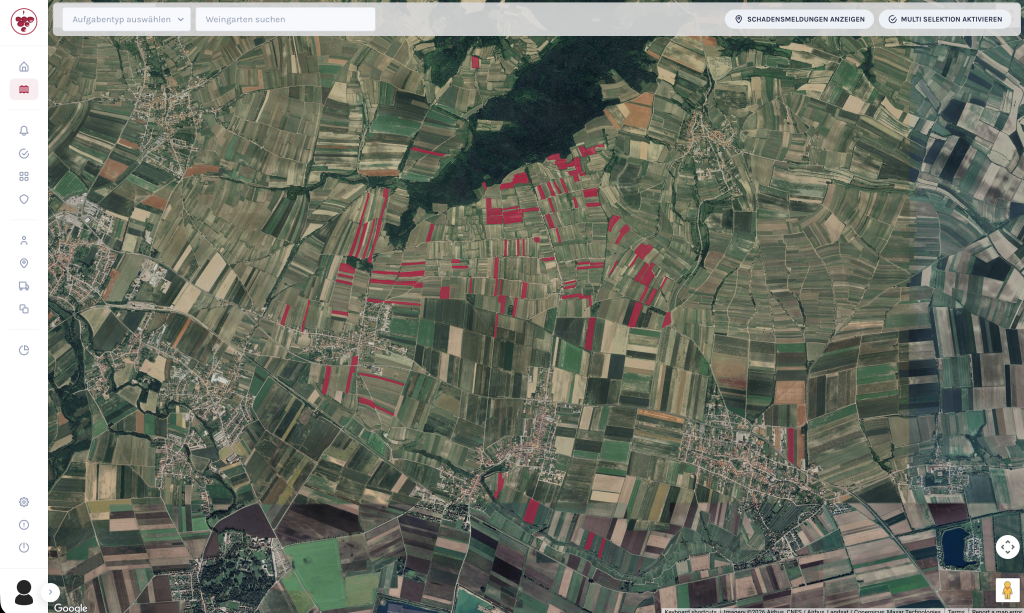The image size is (1024, 613).
Task: Expand the sidebar with the chevron arrow
Action: click(52, 592)
